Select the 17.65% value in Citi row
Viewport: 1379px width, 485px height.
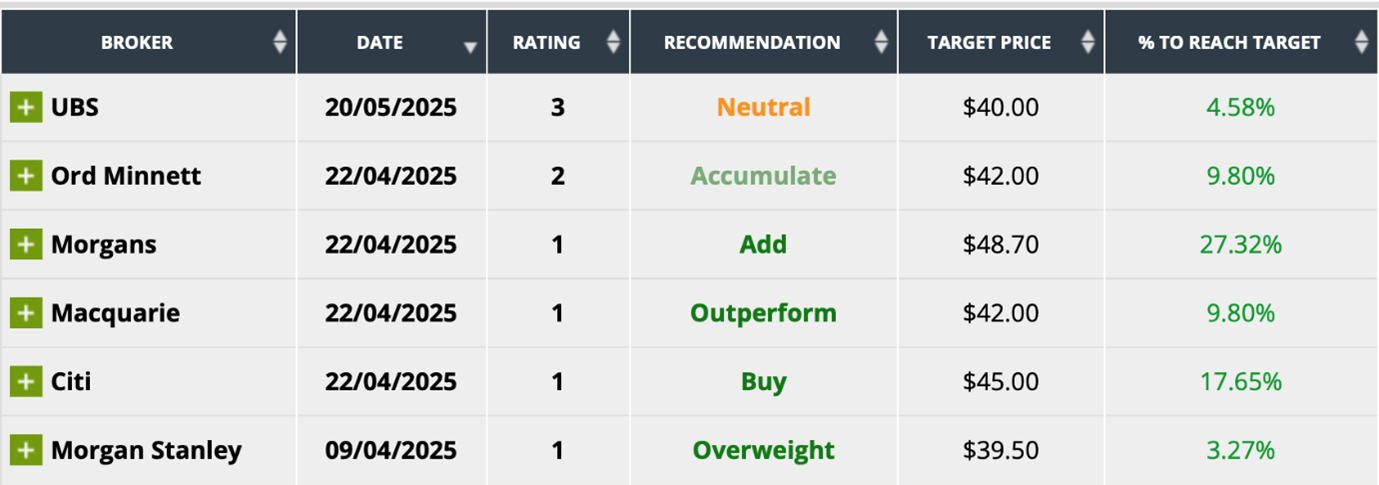tap(1240, 381)
